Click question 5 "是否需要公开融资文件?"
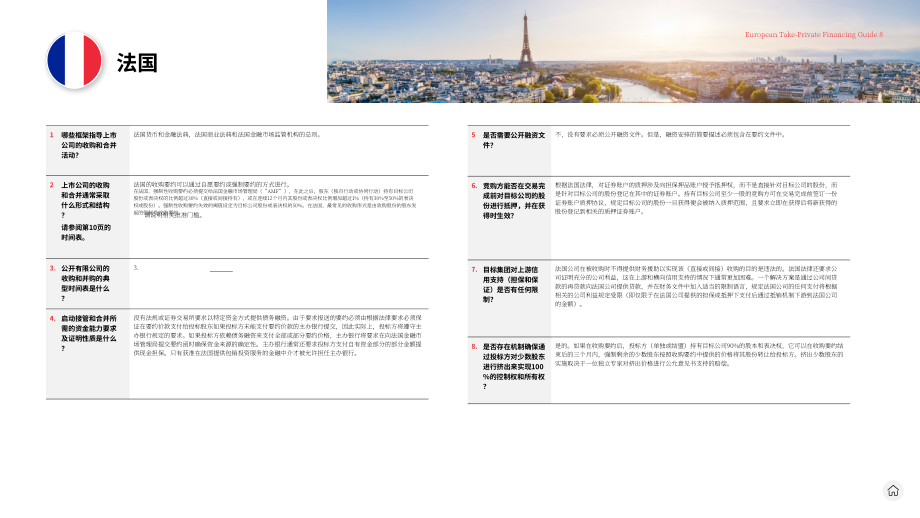The width and height of the screenshot is (920, 518). pyautogui.click(x=514, y=140)
